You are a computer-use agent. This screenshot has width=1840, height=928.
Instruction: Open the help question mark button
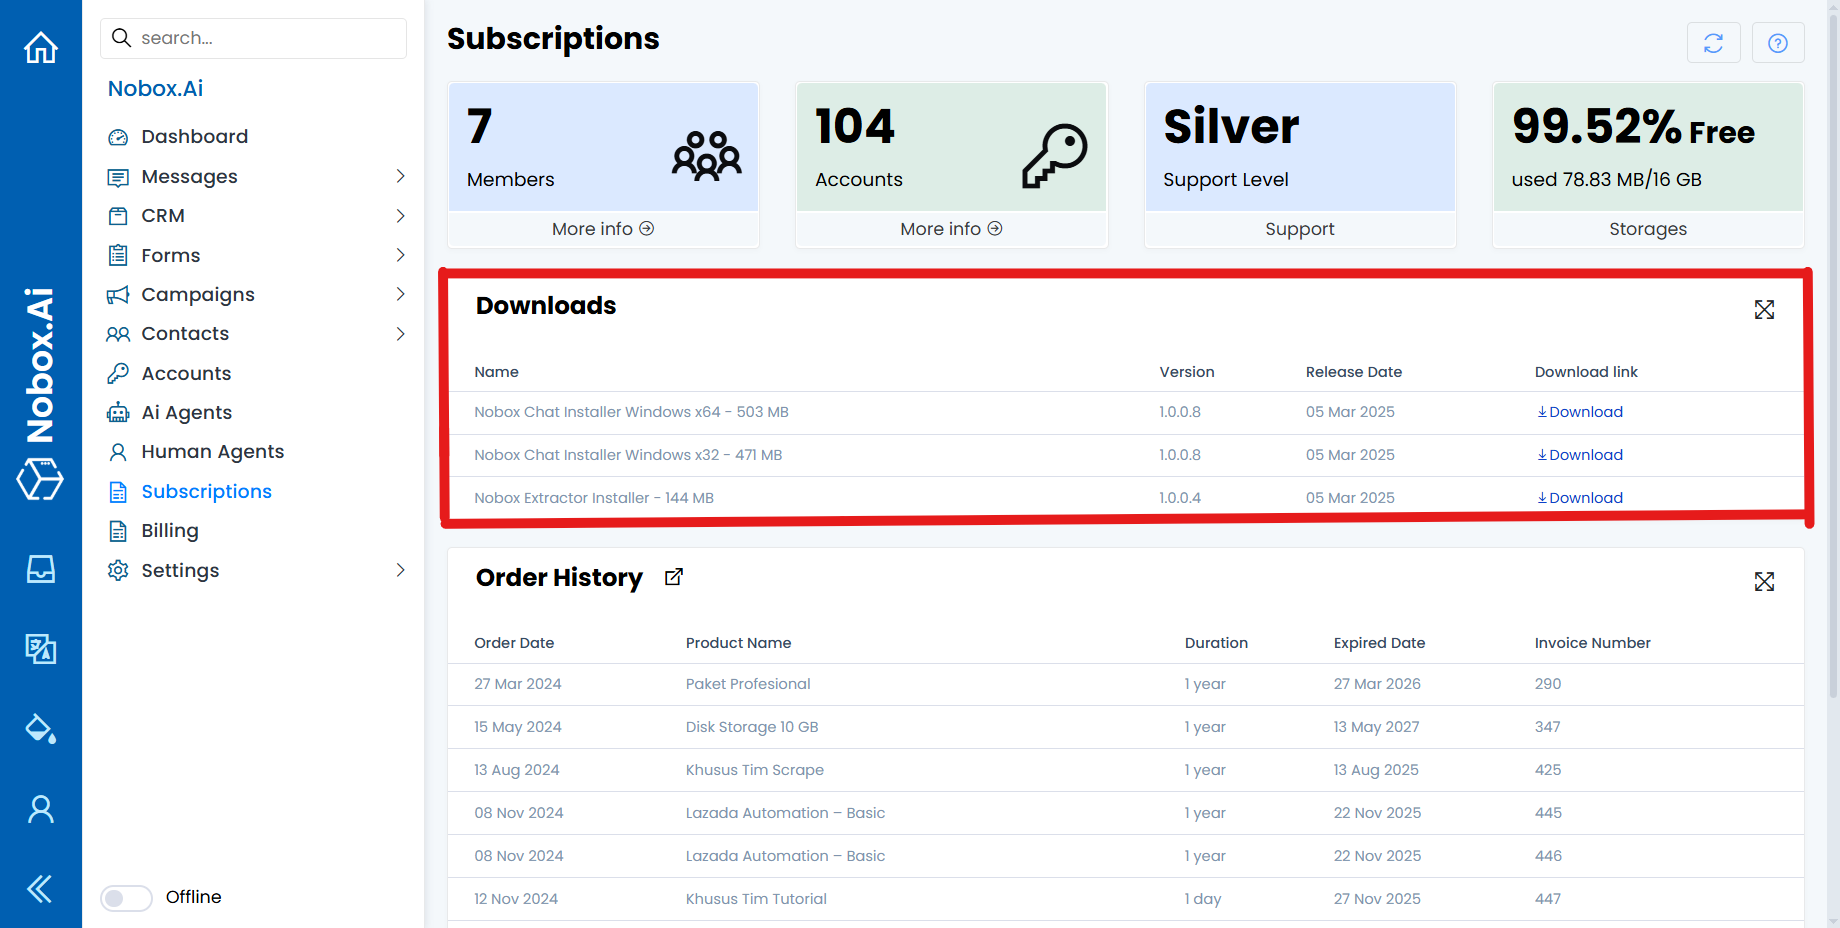1777,43
